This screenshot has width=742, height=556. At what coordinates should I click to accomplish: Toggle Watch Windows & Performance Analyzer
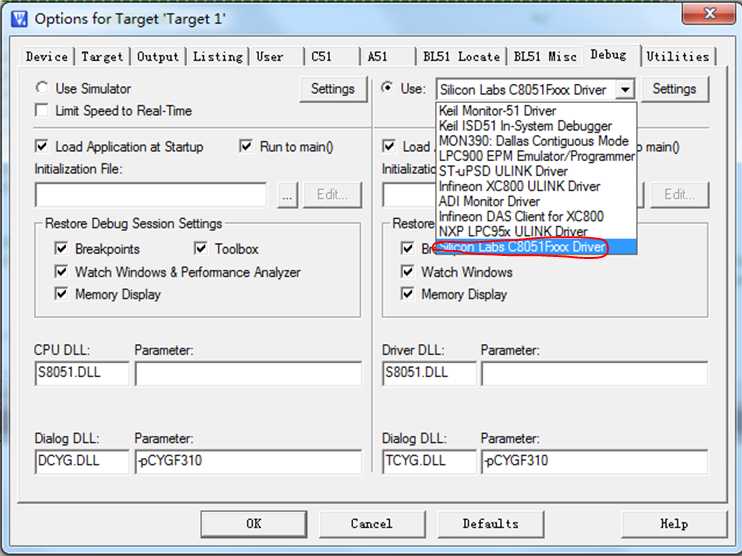(61, 272)
